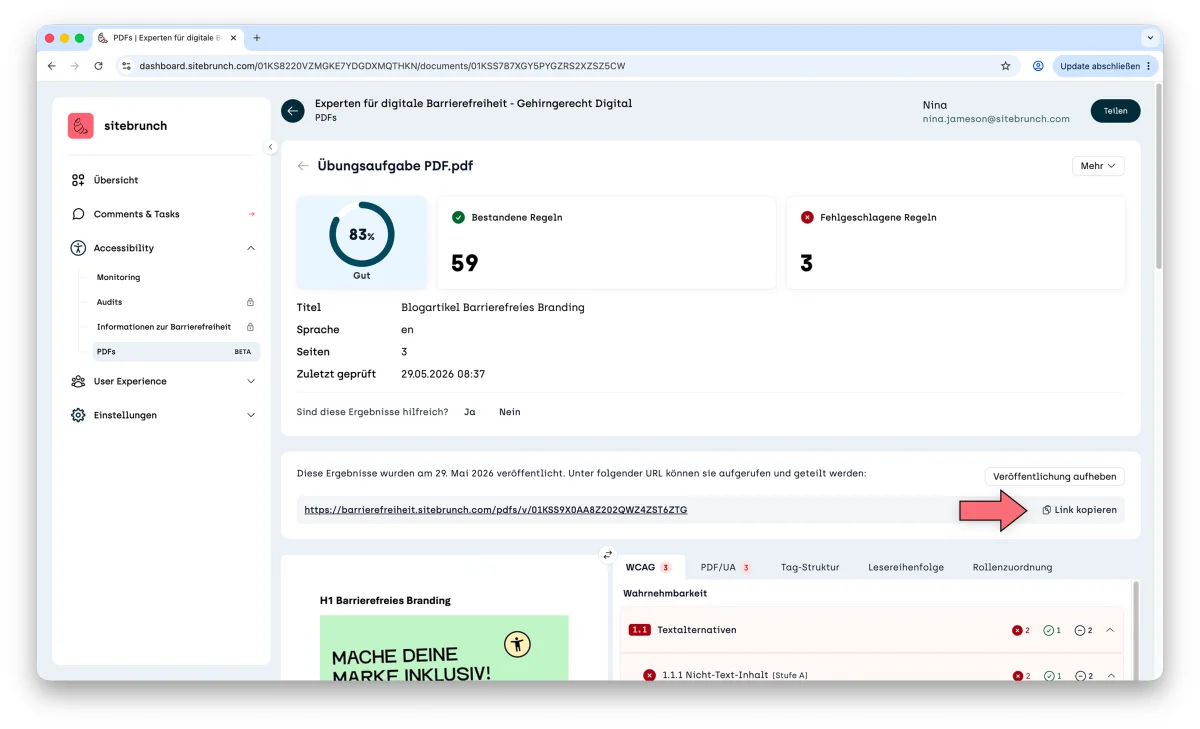Viewport: 1200px width, 729px height.
Task: Collapse the 1.1 Textalternativen group
Action: [x=1110, y=630]
